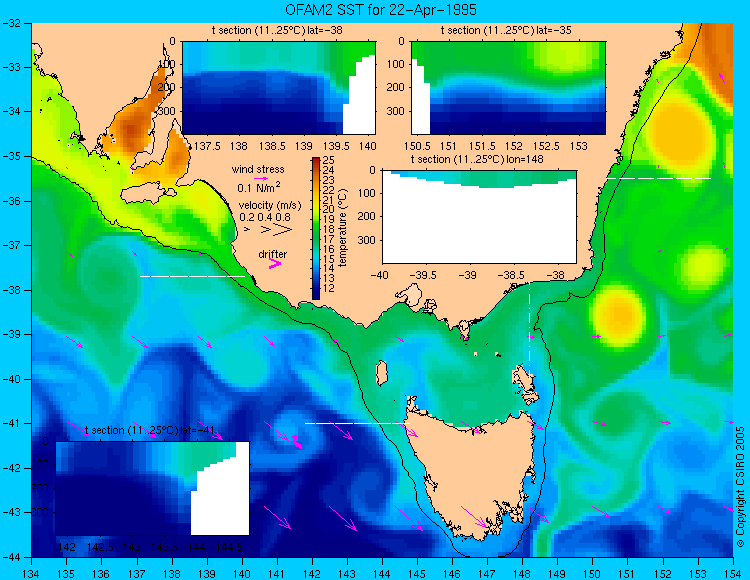Image resolution: width=750 pixels, height=580 pixels.
Task: Click the chart title OFAM2 SST for 22-Apr-1995
Action: point(381,10)
